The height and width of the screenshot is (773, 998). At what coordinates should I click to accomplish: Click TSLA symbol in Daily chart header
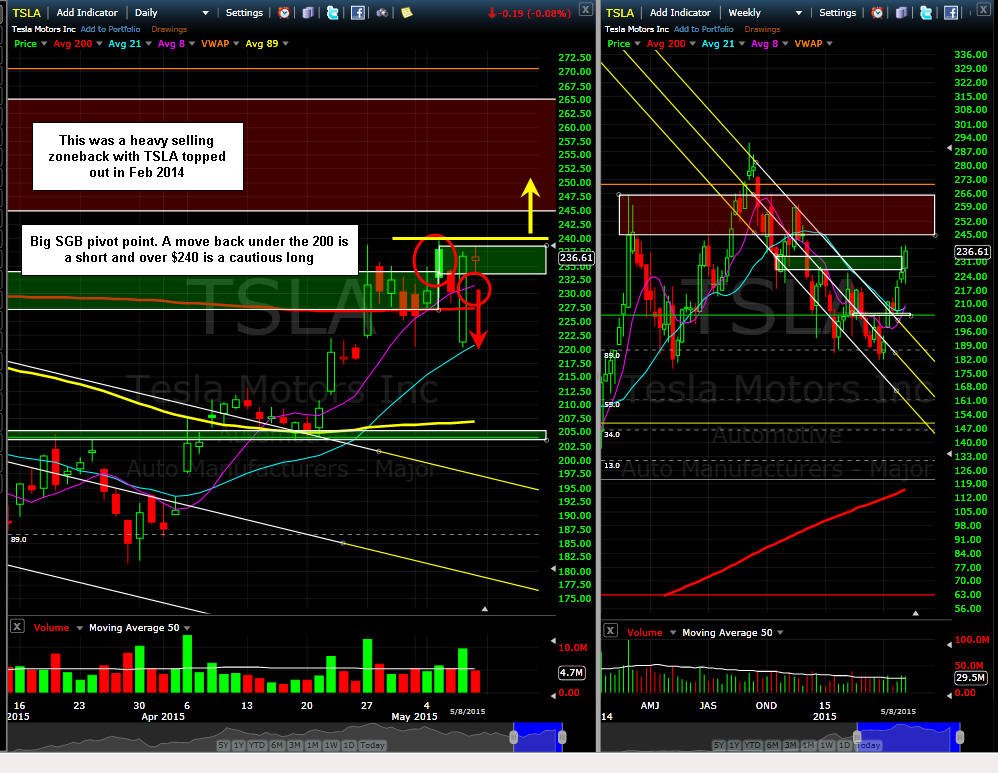(26, 13)
